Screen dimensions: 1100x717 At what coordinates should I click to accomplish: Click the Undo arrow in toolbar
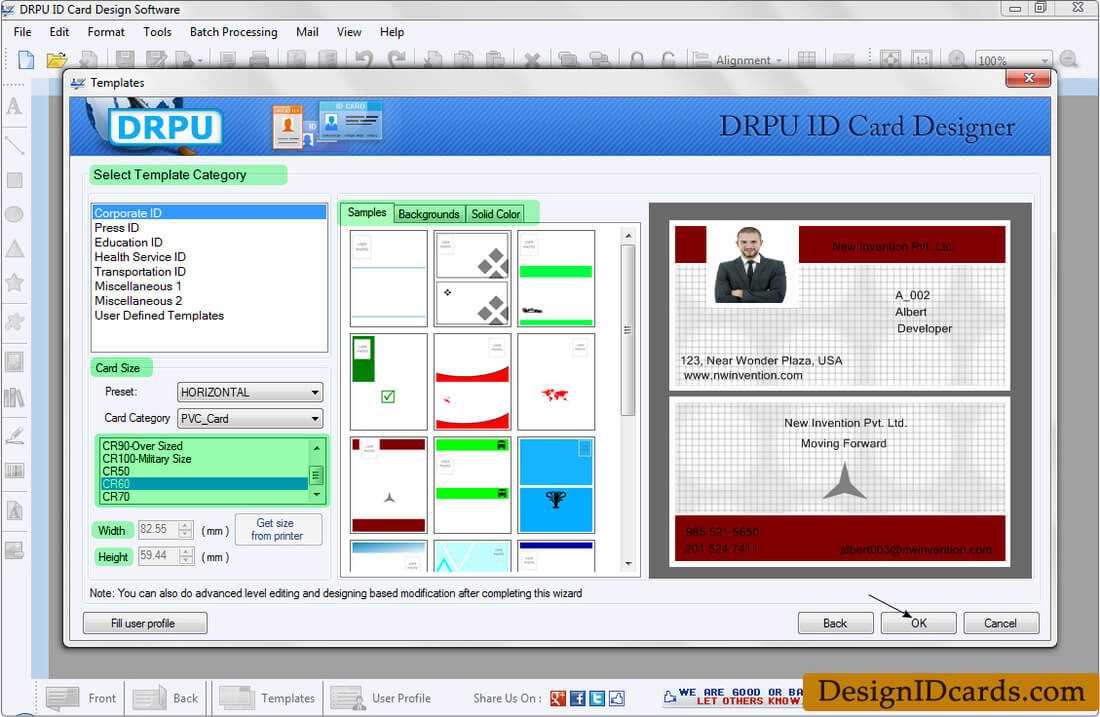(363, 60)
